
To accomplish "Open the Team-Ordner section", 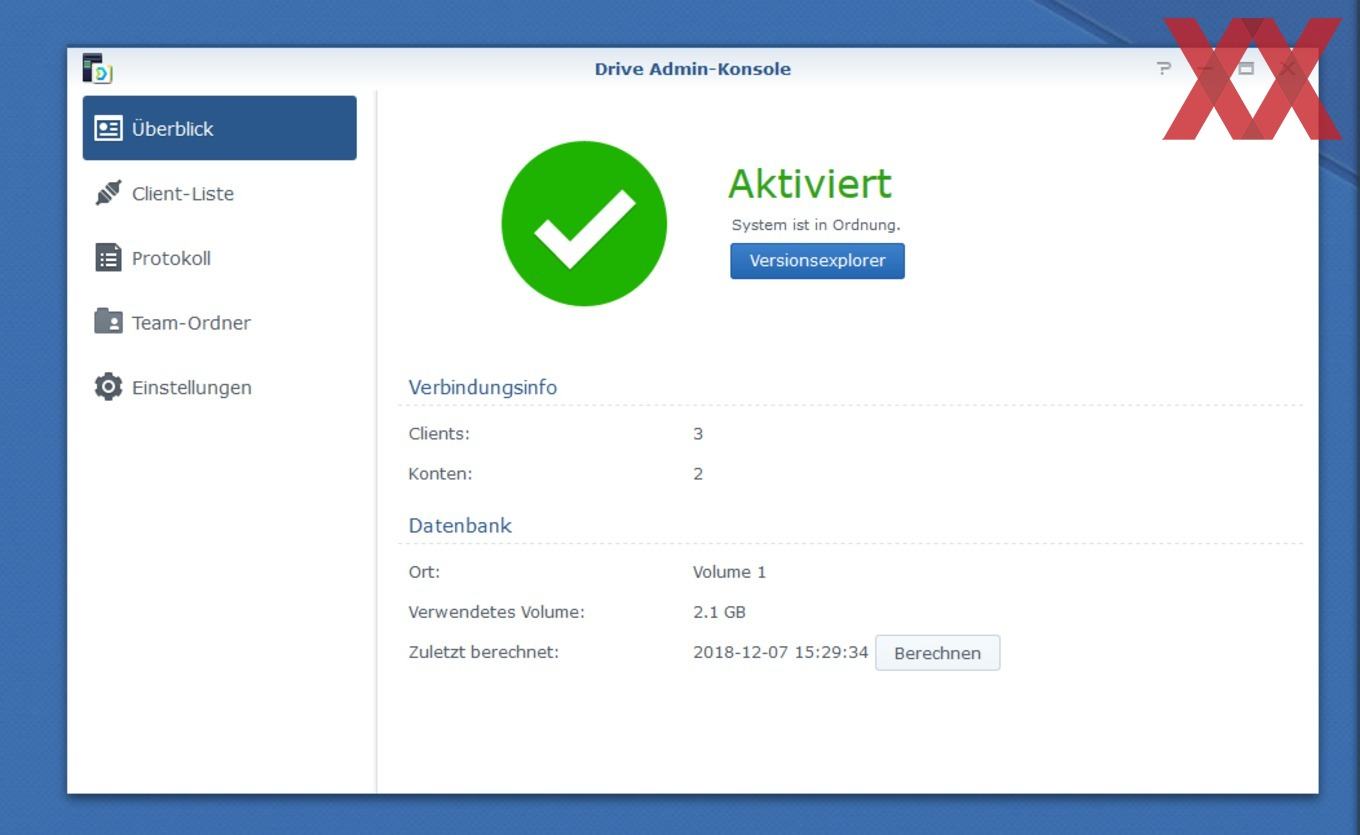I will click(219, 322).
